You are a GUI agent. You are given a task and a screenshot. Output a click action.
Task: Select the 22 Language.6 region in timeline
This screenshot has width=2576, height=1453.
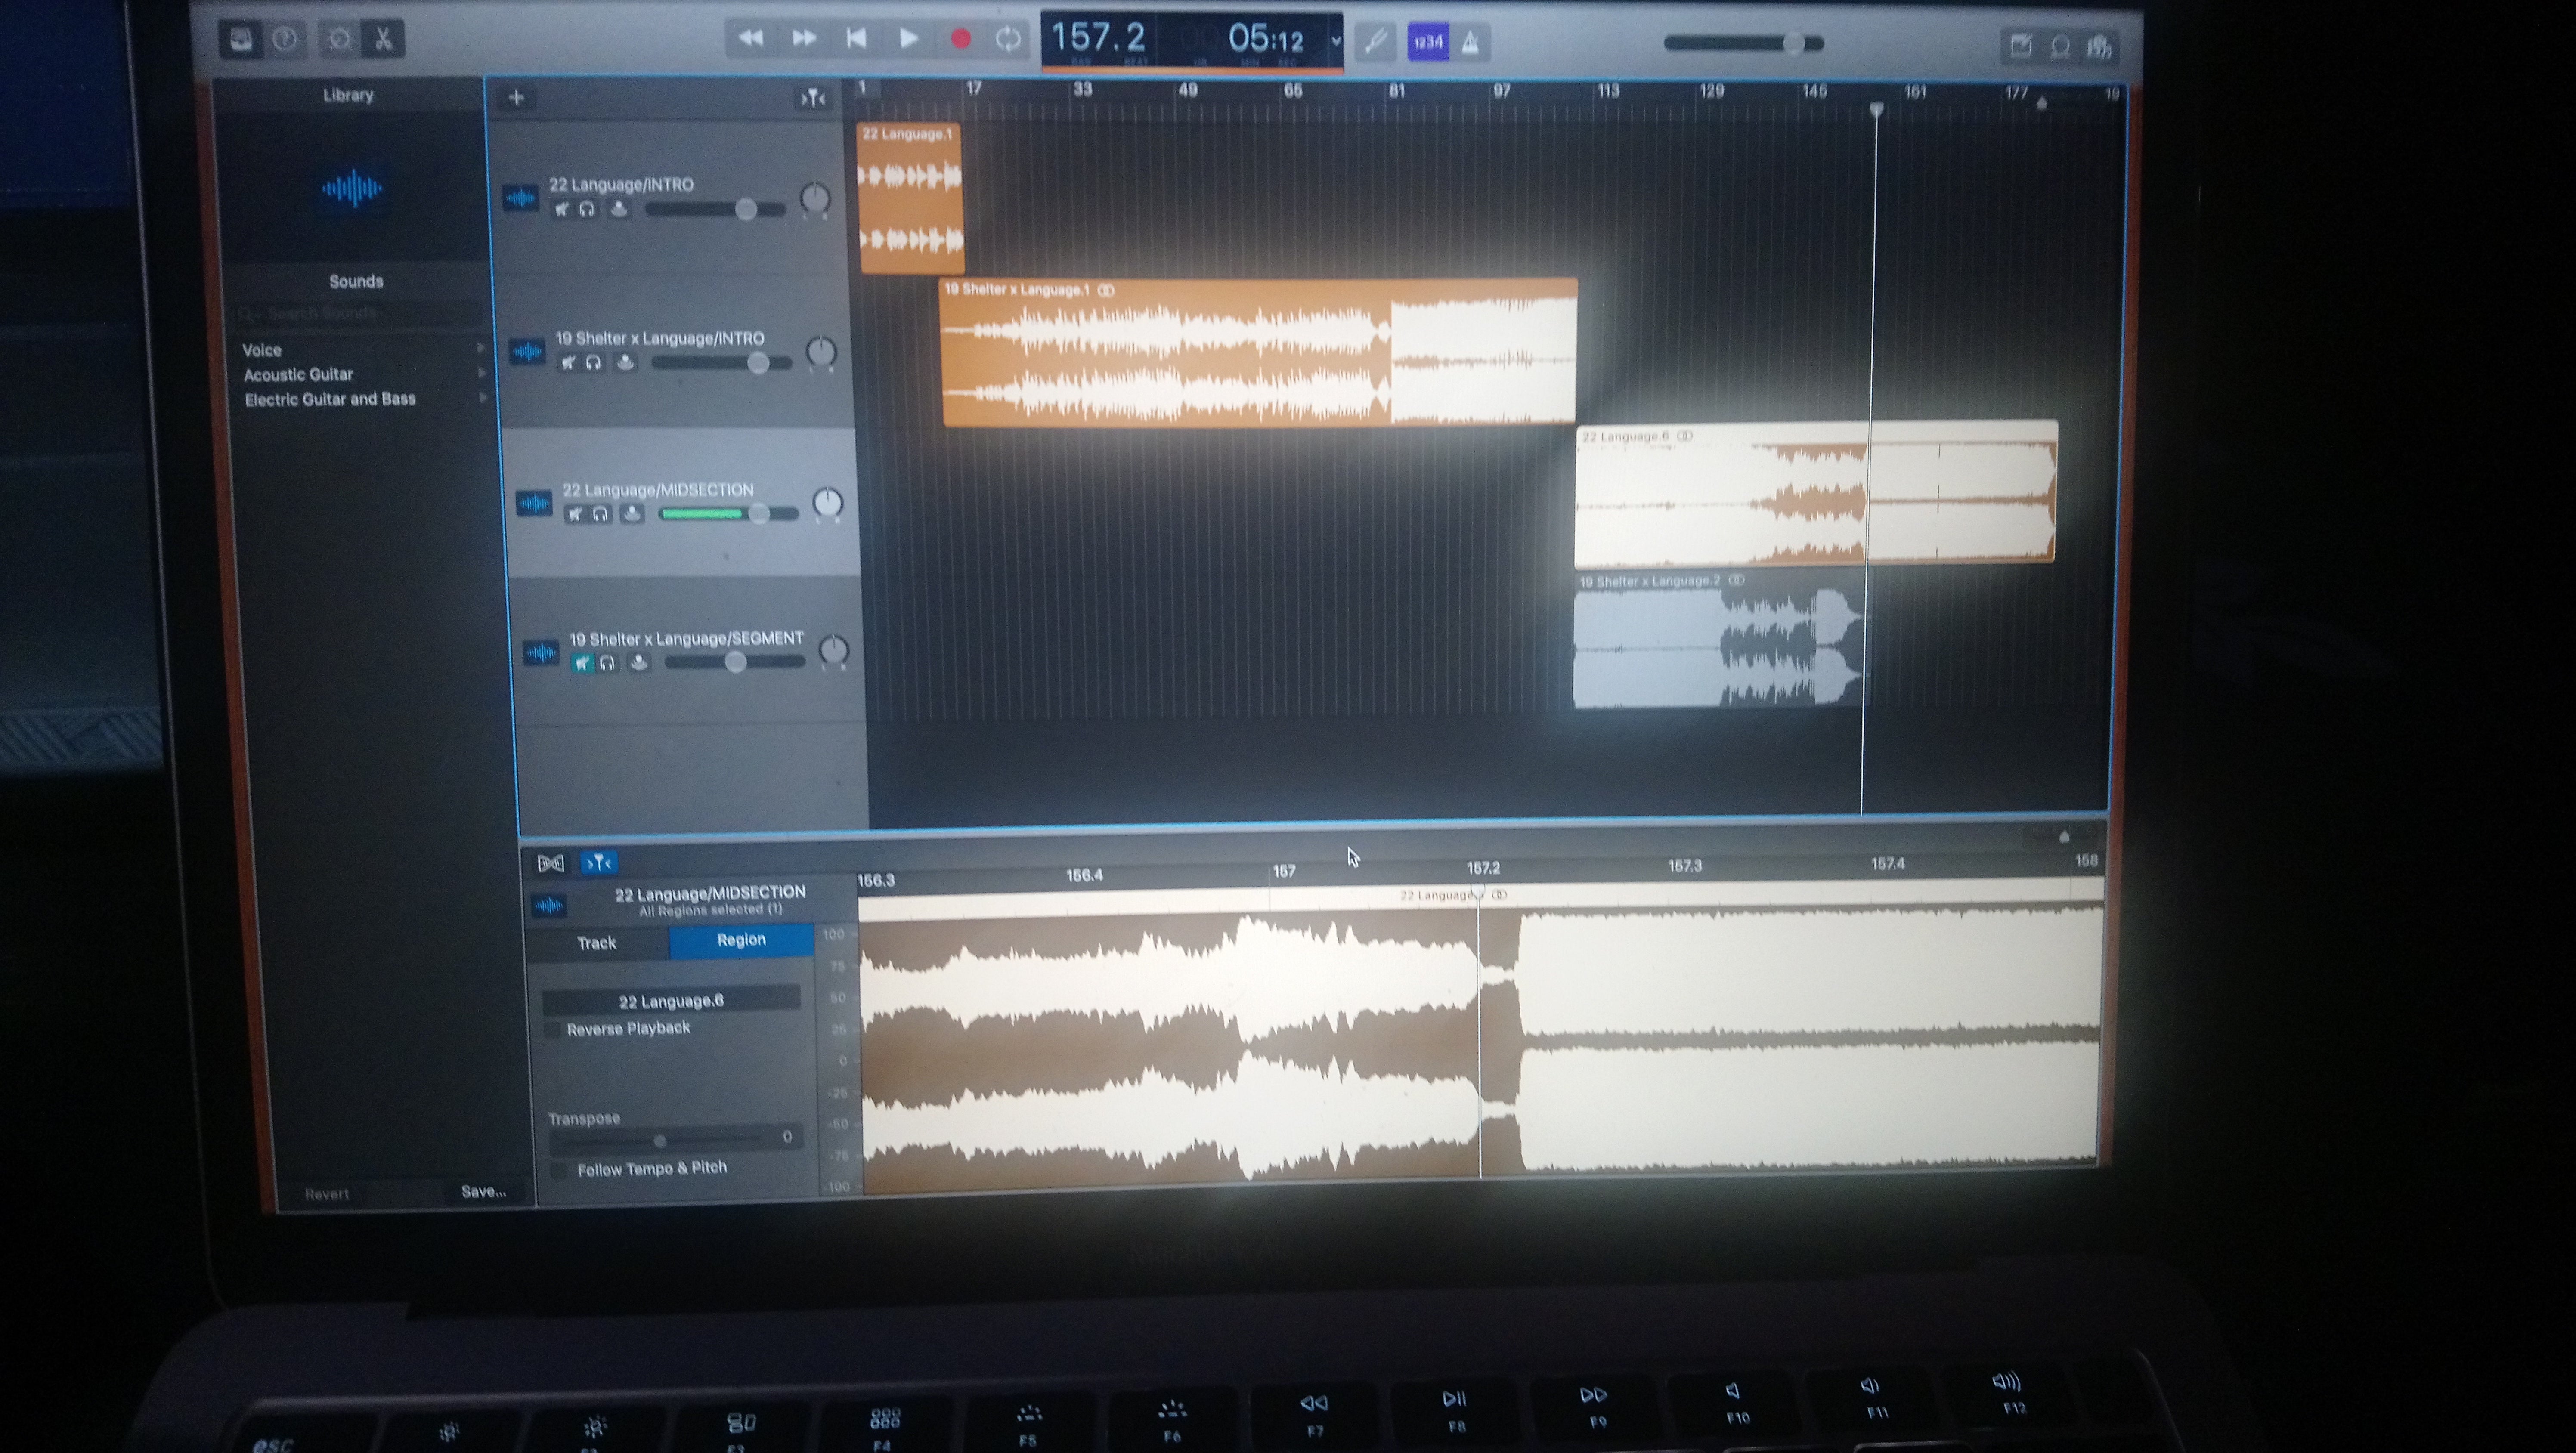[x=1816, y=494]
